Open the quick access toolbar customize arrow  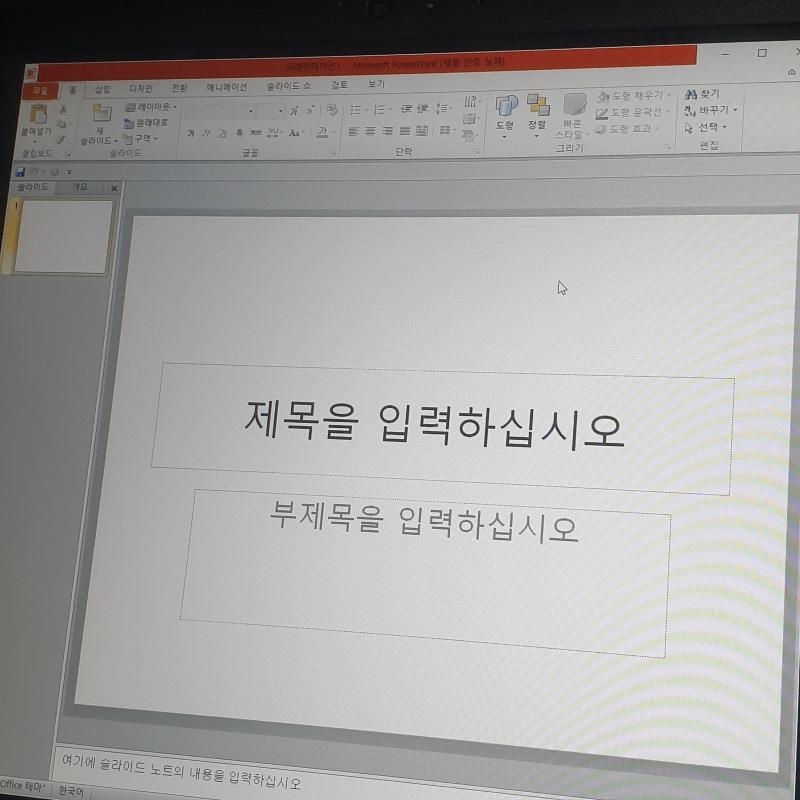[x=70, y=172]
